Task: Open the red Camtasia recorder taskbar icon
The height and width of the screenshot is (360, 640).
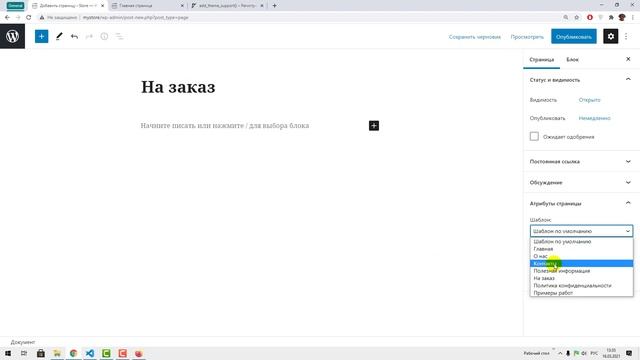Action: click(122, 353)
